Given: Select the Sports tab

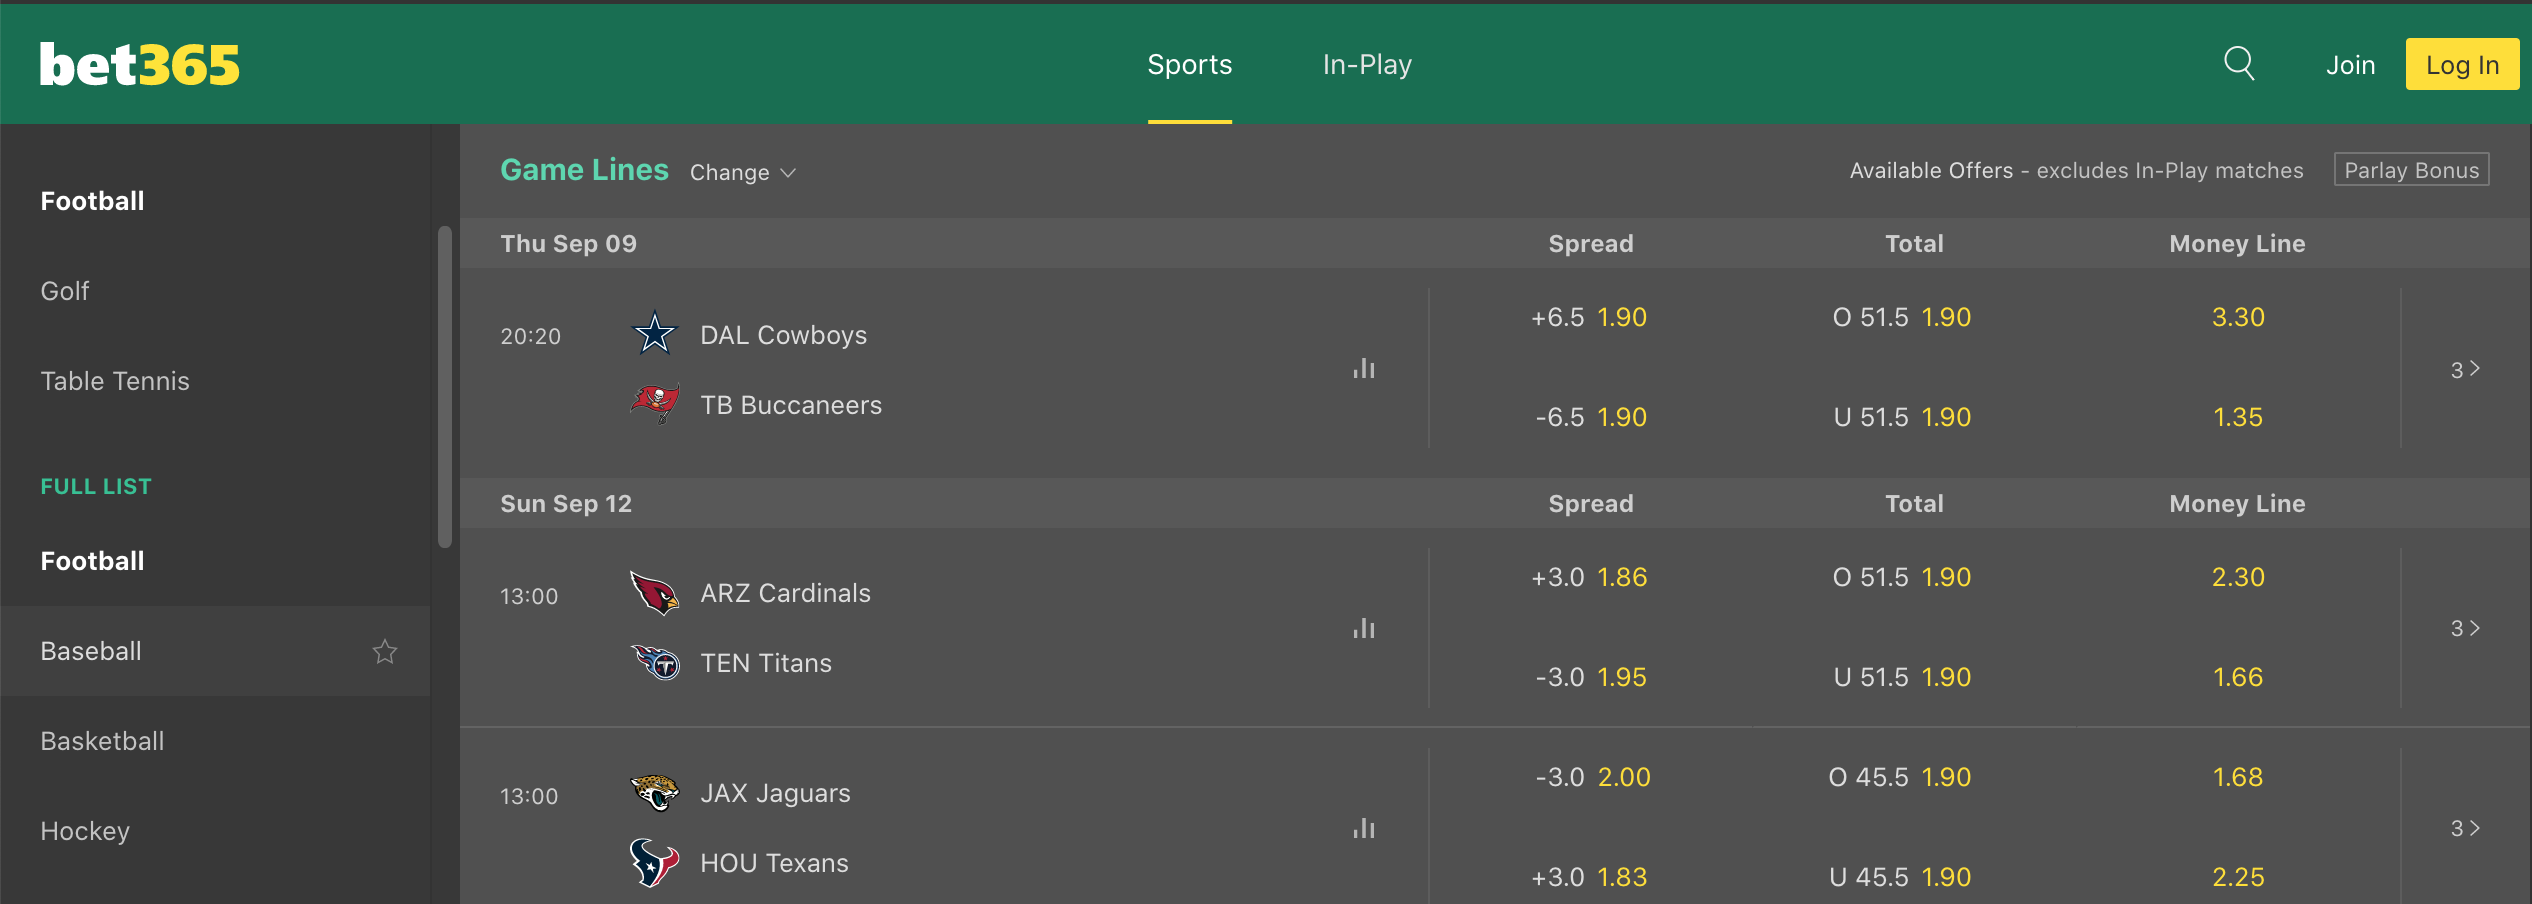Looking at the screenshot, I should coord(1190,64).
